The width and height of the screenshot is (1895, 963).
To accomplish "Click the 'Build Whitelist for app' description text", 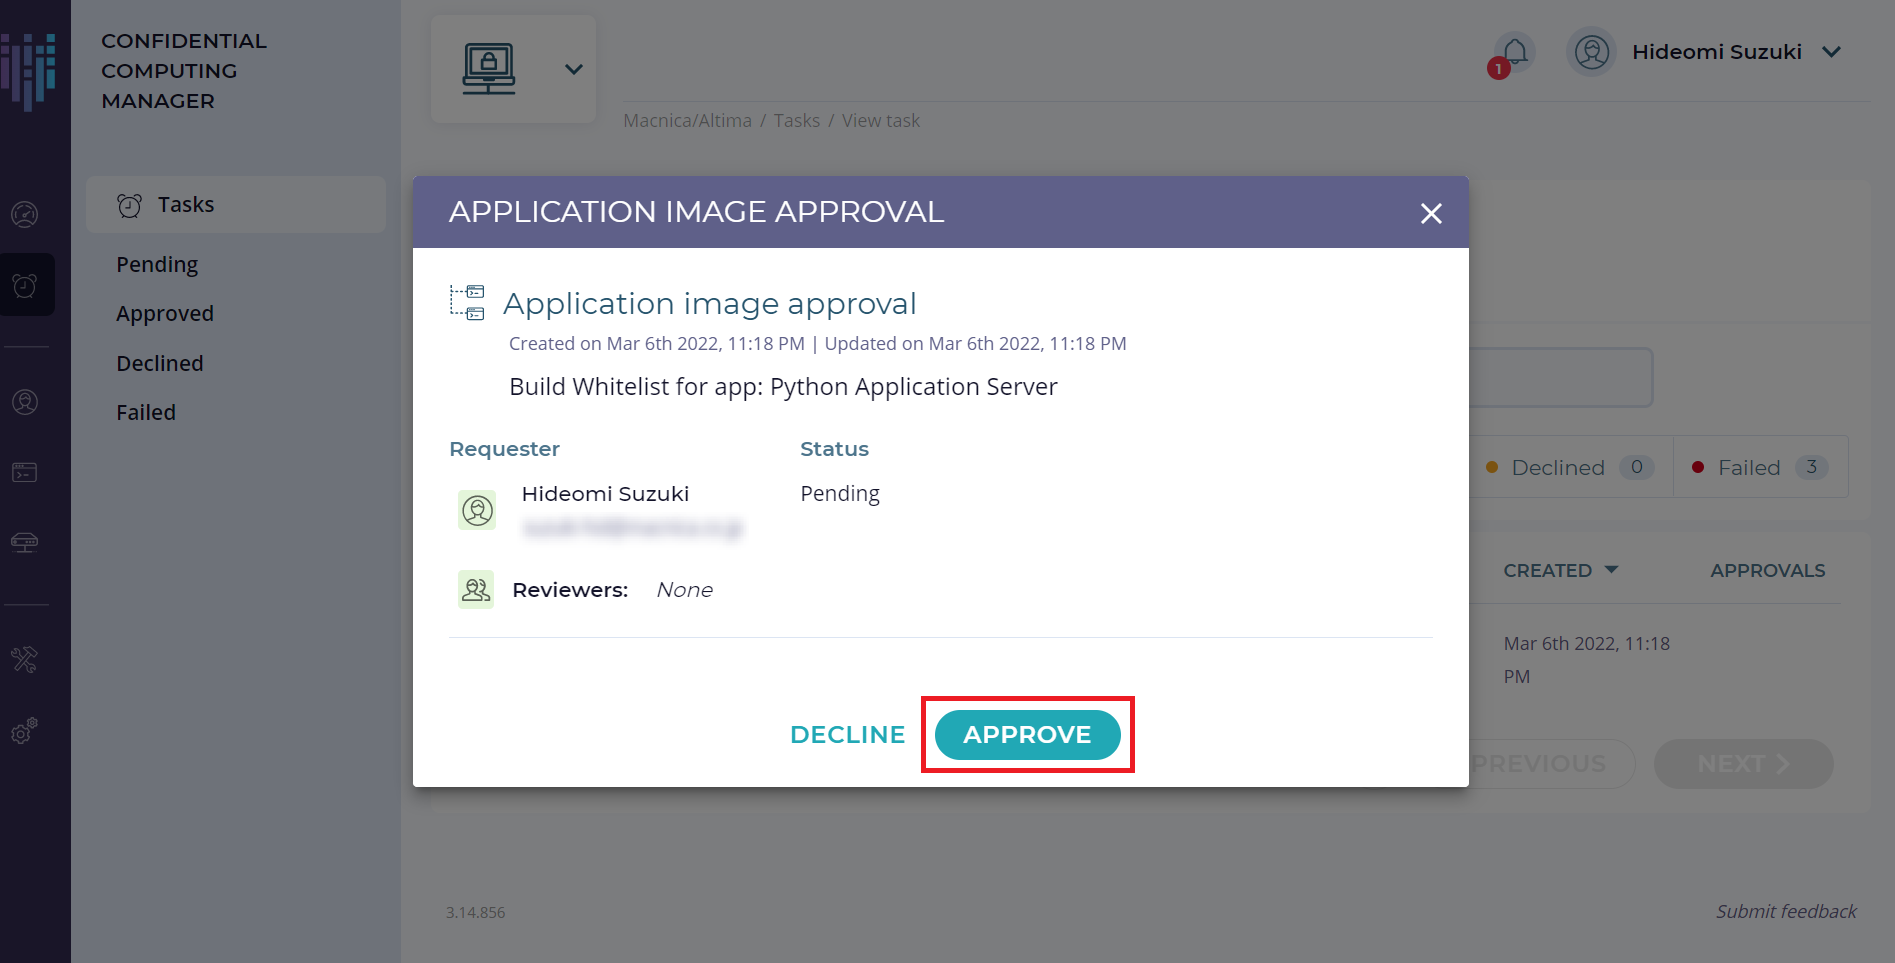I will click(783, 387).
